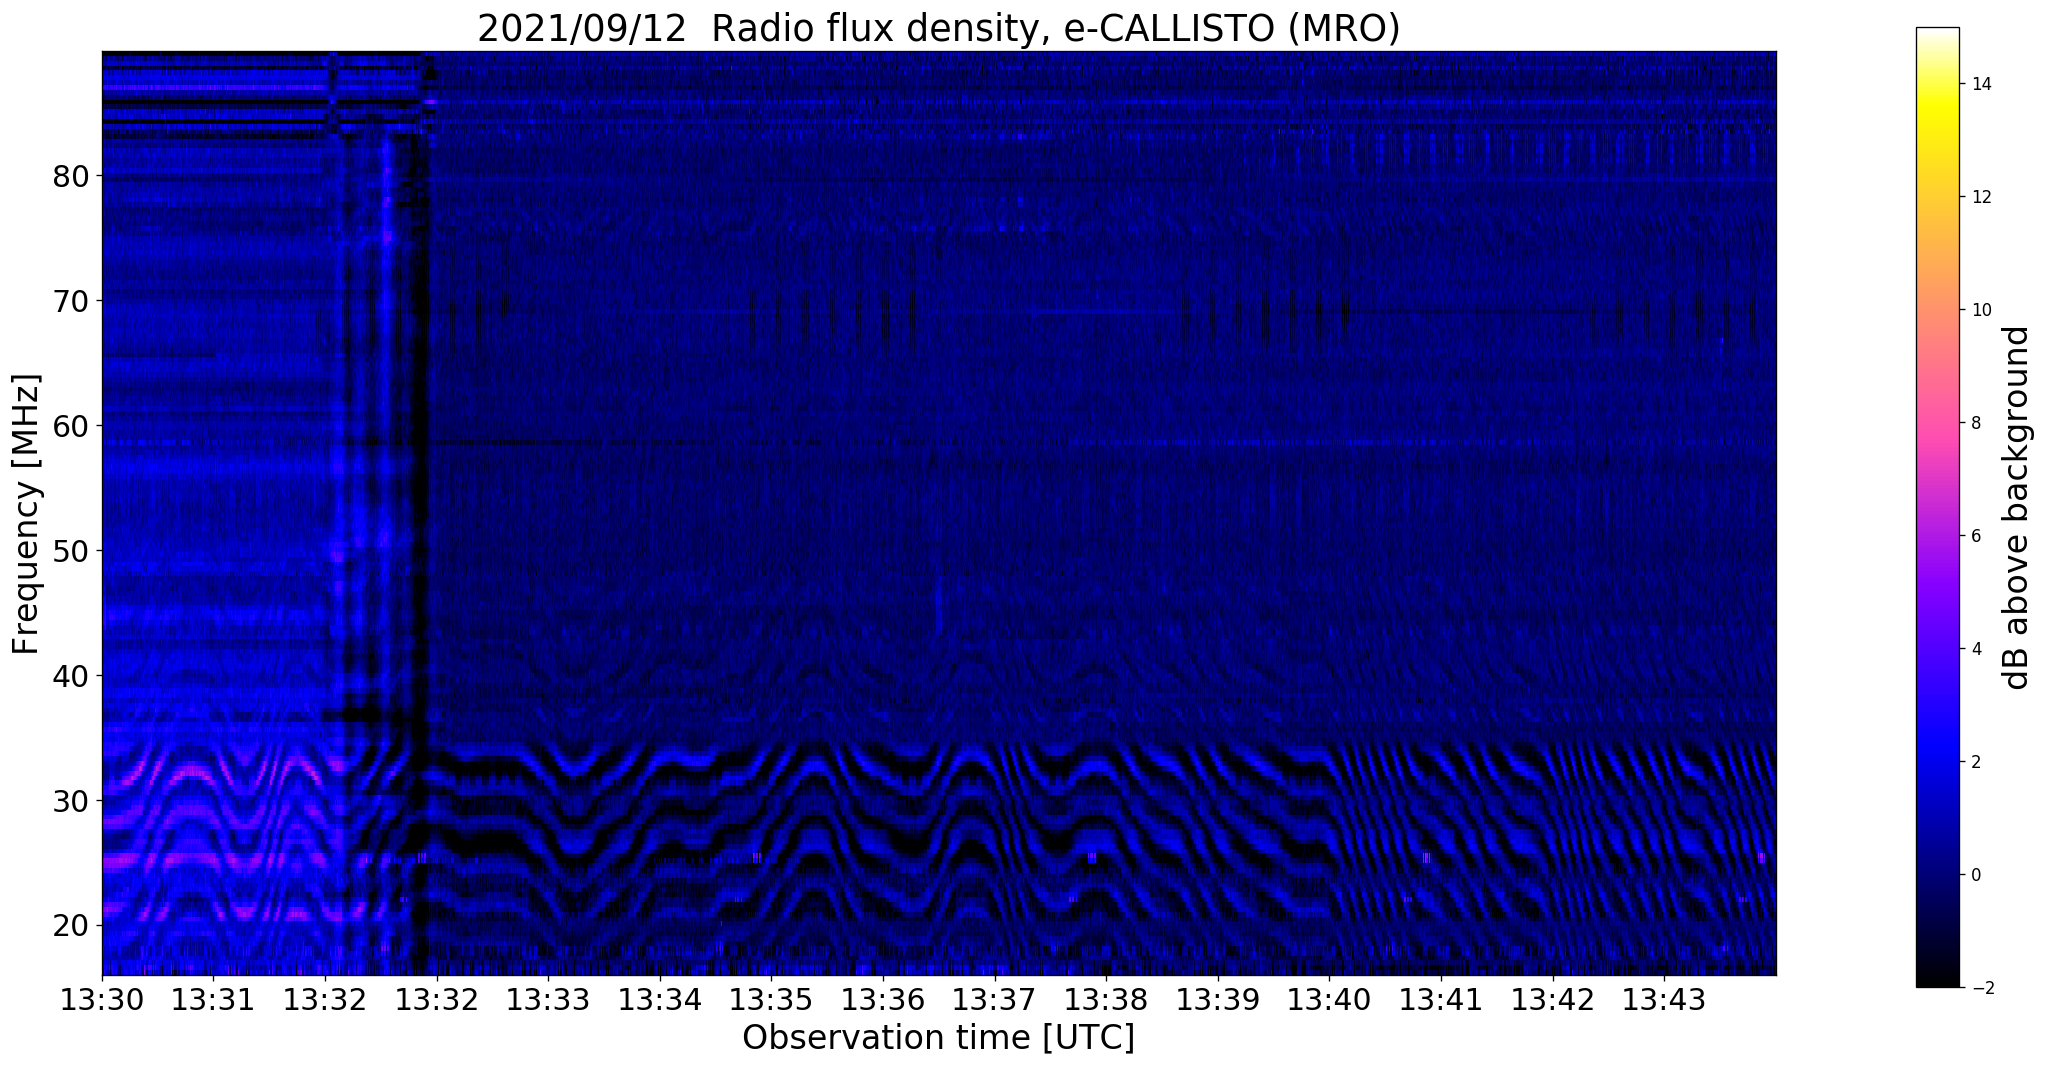2047x1067 pixels.
Task: Click the colorbar tick value 12
Action: [x=1980, y=197]
